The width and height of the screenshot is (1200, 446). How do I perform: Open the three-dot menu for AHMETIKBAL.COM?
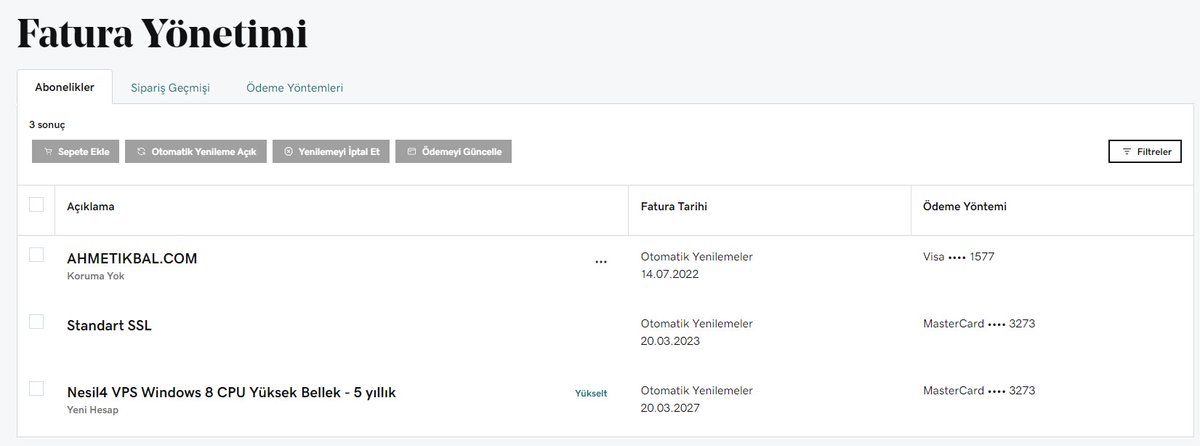click(x=601, y=262)
